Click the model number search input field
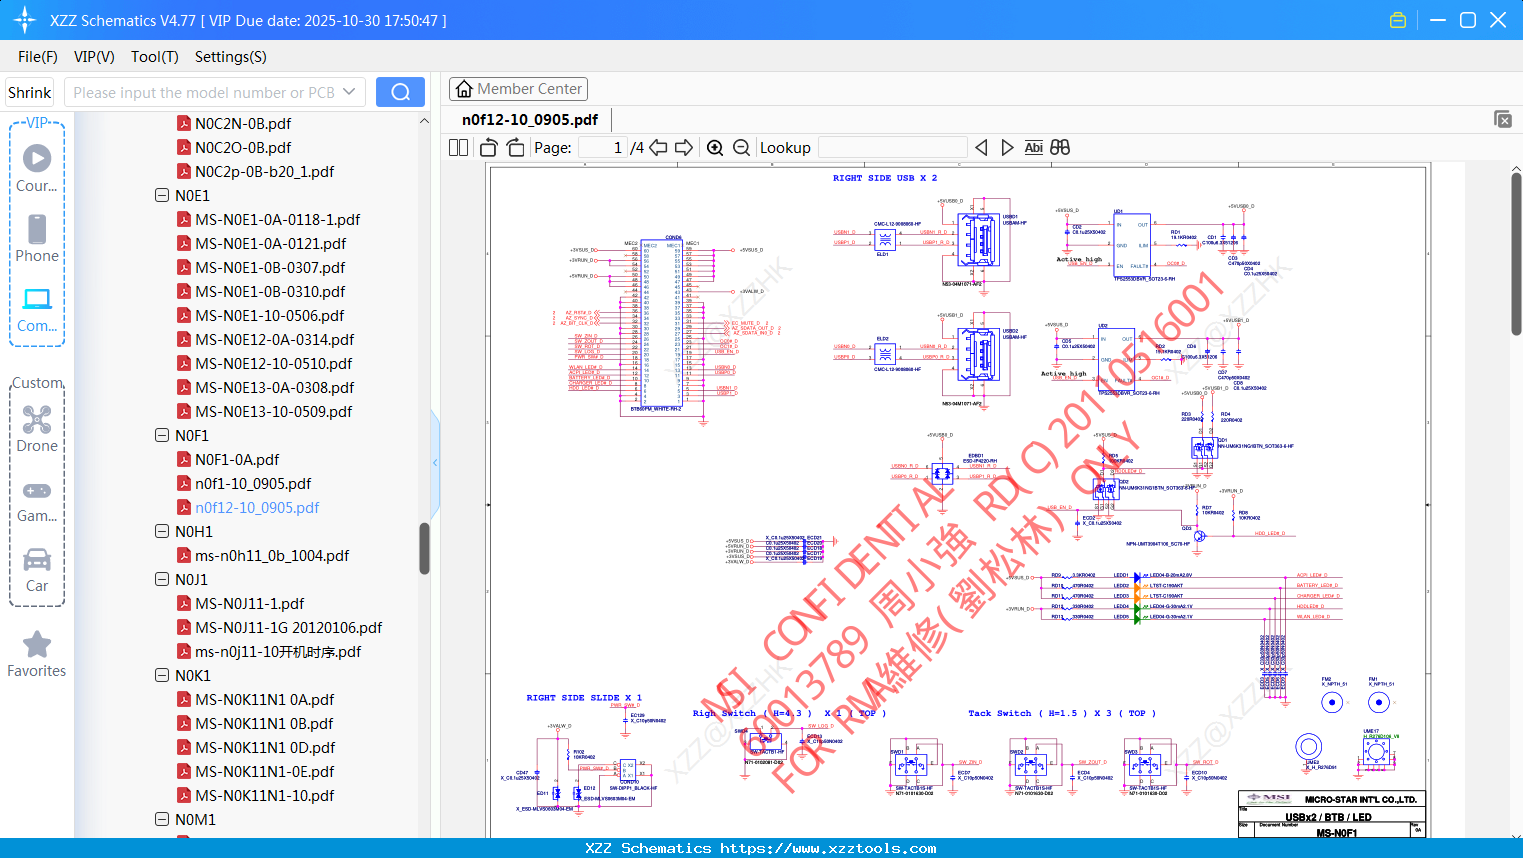Screen dimensions: 1523x858 click(205, 92)
